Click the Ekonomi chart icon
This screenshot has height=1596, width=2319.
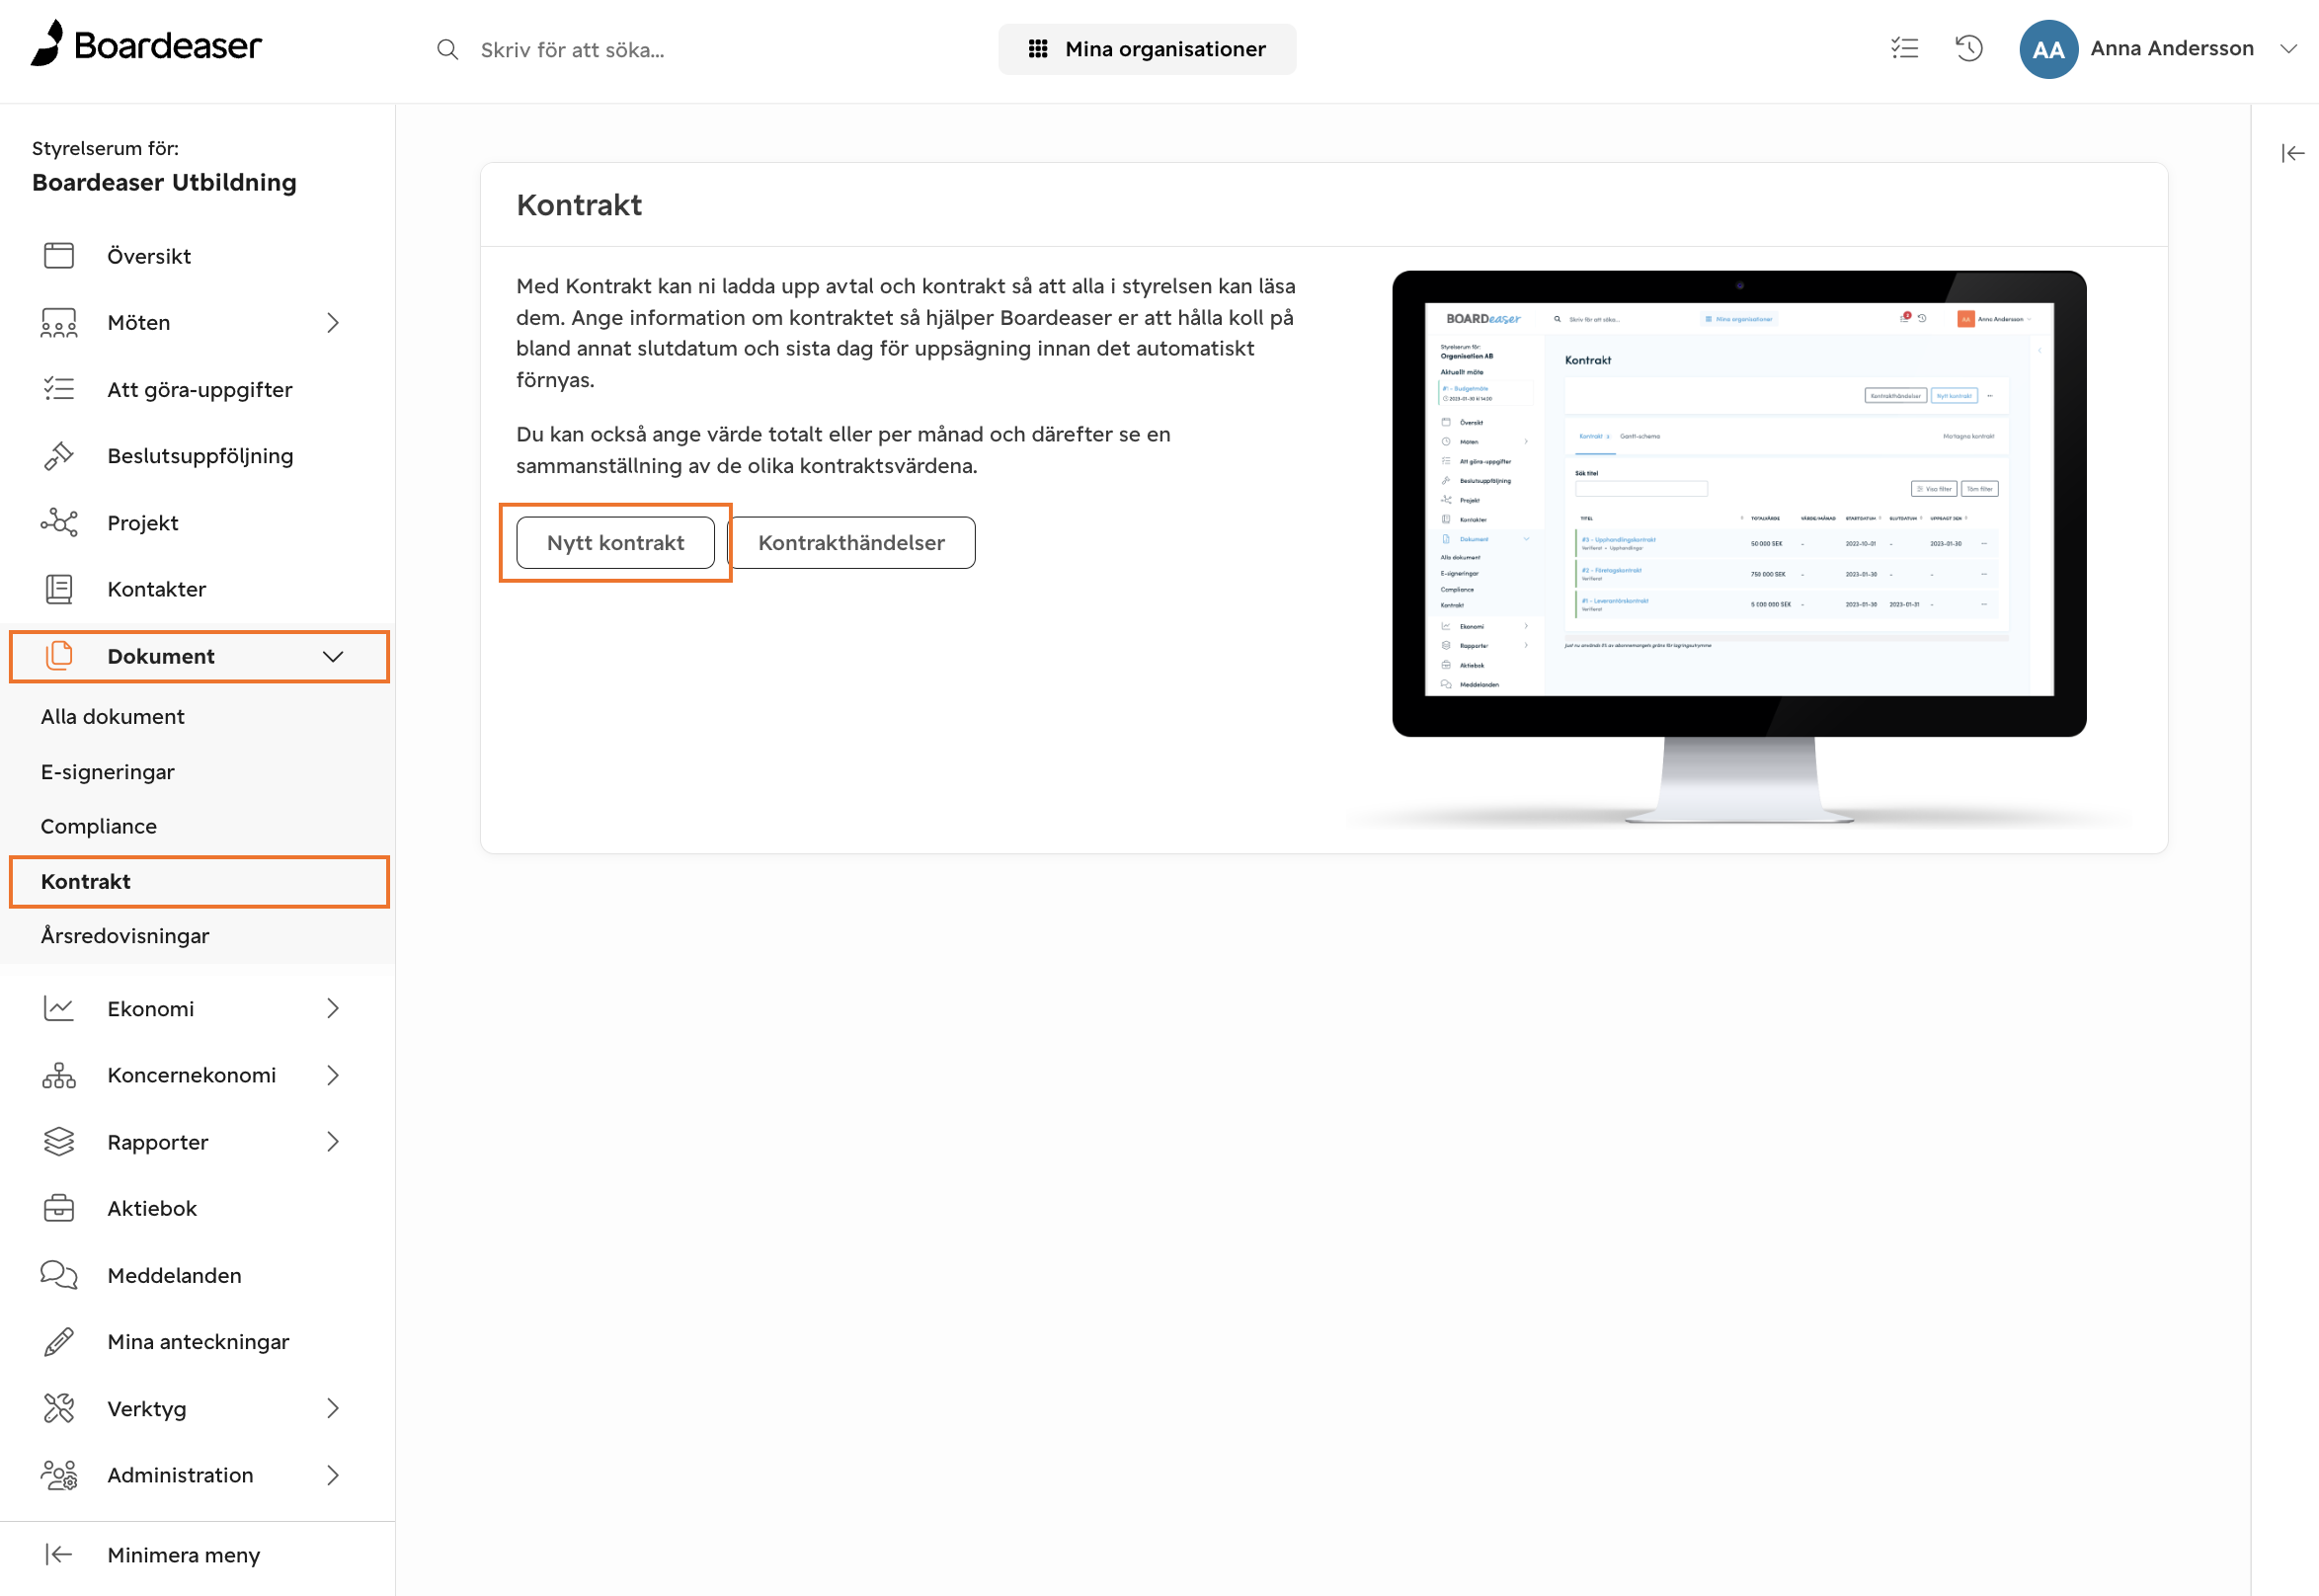tap(59, 1009)
